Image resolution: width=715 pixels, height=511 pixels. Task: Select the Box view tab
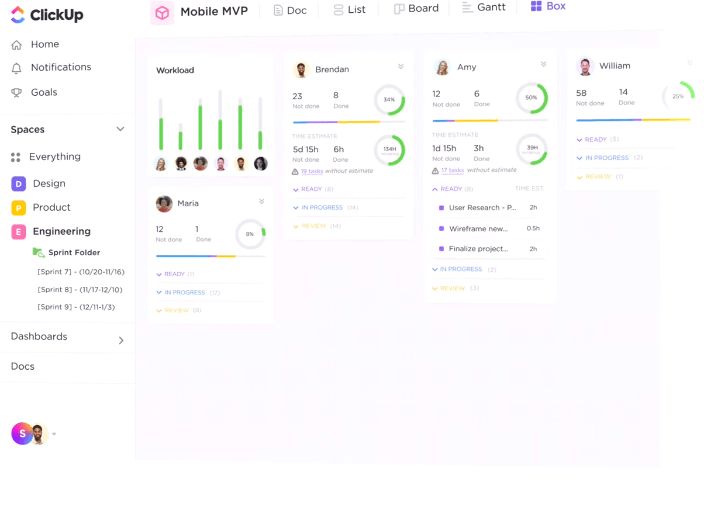549,6
